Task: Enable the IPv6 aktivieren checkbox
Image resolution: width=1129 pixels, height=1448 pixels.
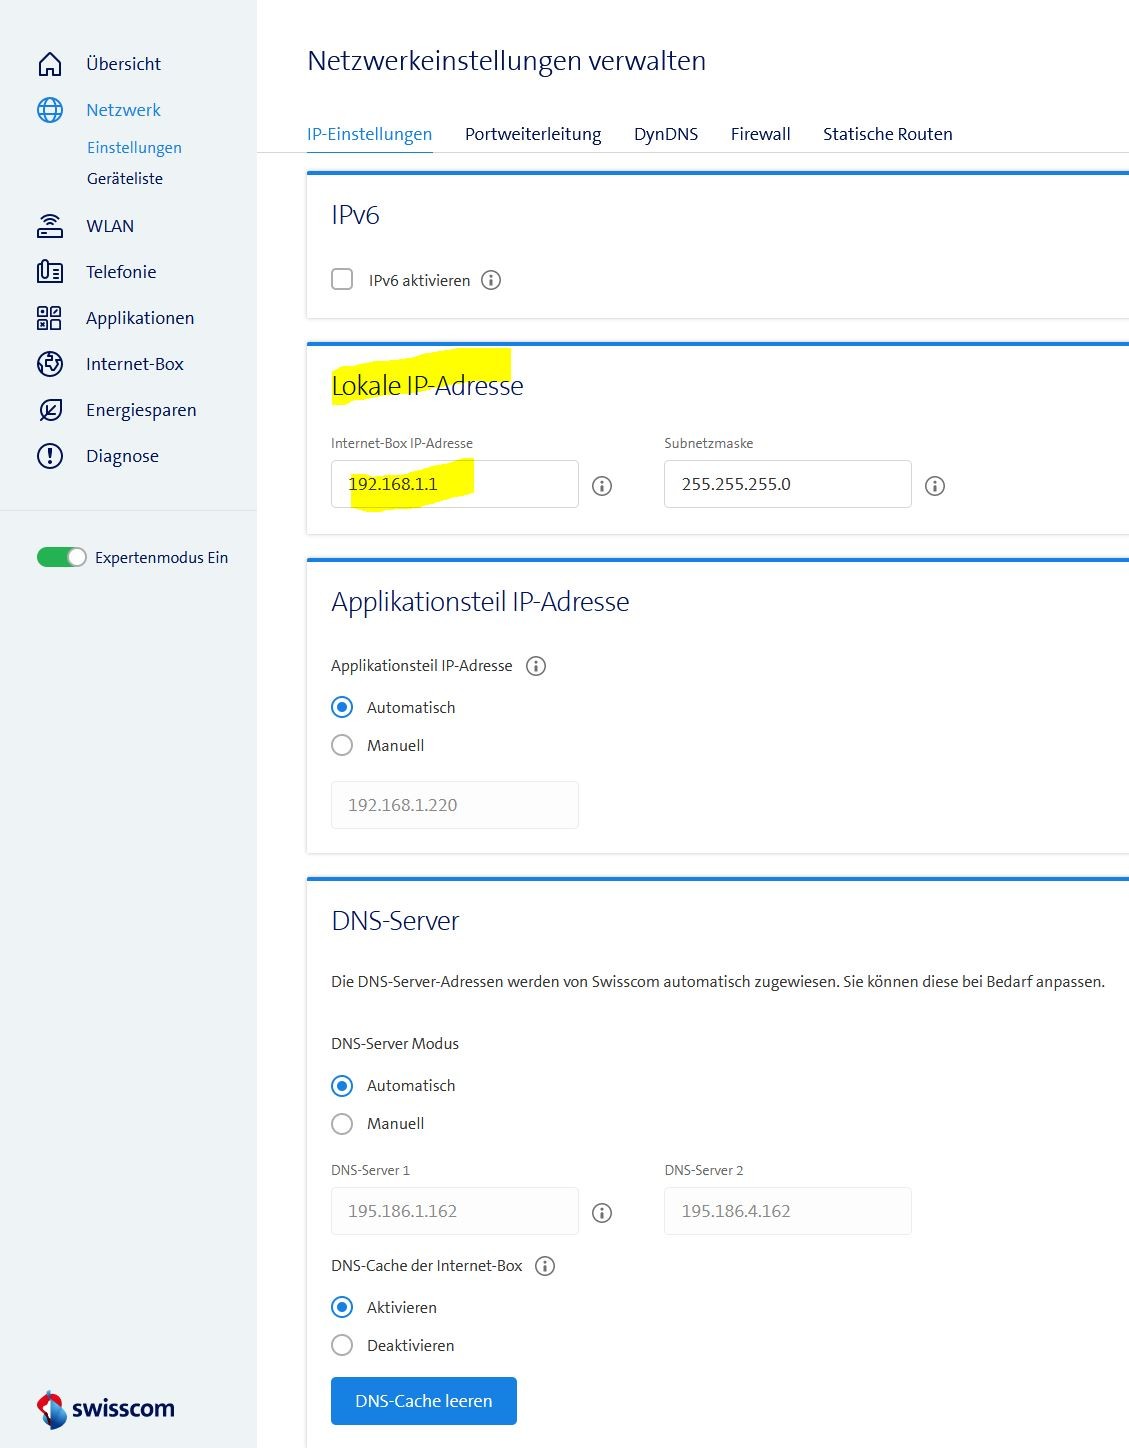Action: coord(342,280)
